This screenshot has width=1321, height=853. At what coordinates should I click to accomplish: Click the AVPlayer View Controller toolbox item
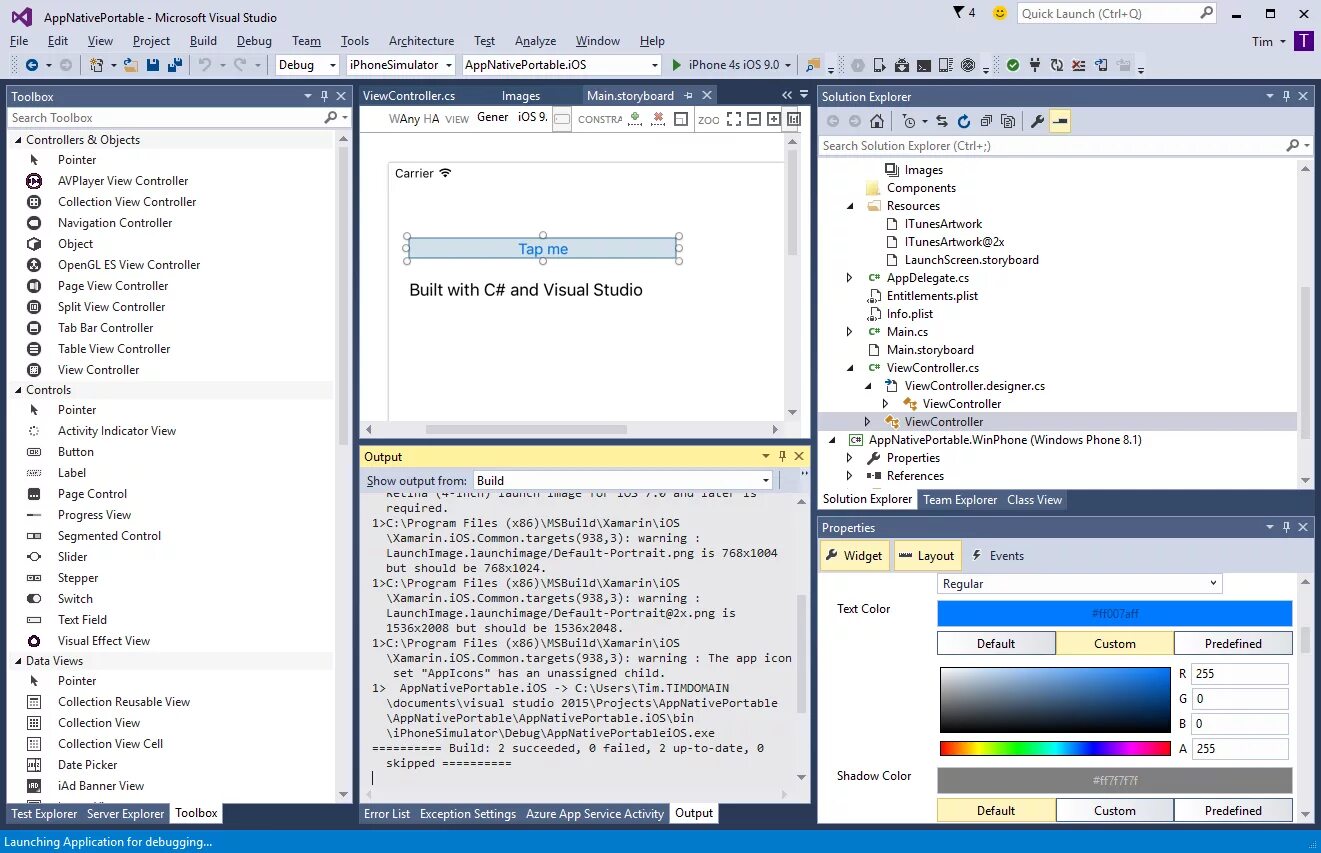pyautogui.click(x=123, y=181)
